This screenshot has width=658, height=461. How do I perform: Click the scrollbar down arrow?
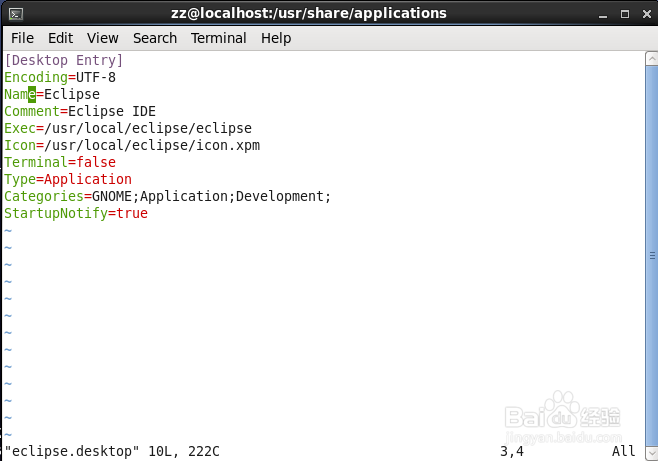point(651,453)
